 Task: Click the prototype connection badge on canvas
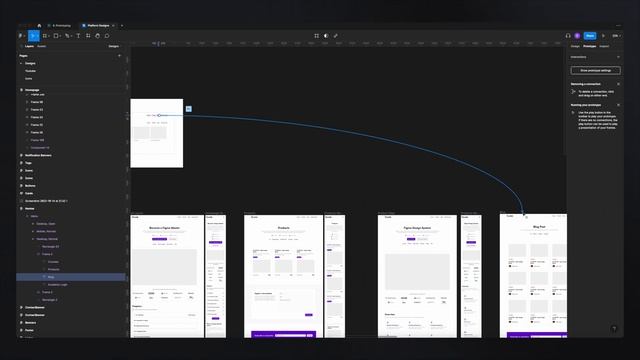pyautogui.click(x=189, y=109)
